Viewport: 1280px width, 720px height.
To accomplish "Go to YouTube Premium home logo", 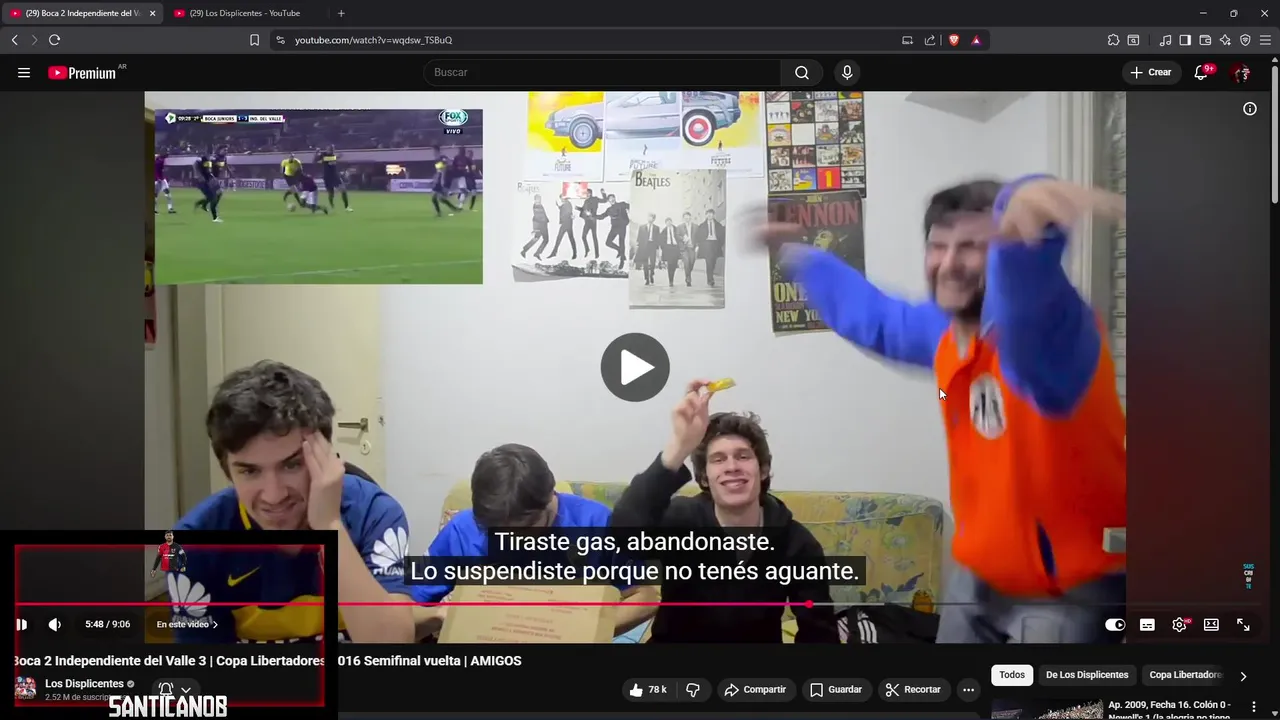I will click(82, 73).
